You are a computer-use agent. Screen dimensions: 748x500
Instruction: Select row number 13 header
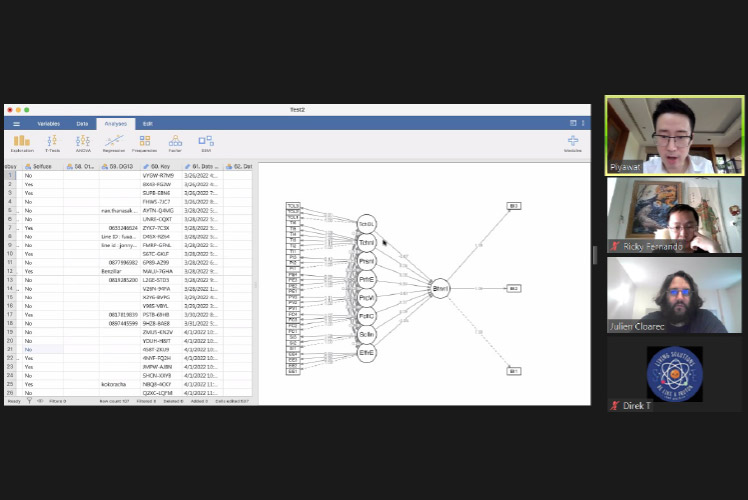[x=10, y=280]
